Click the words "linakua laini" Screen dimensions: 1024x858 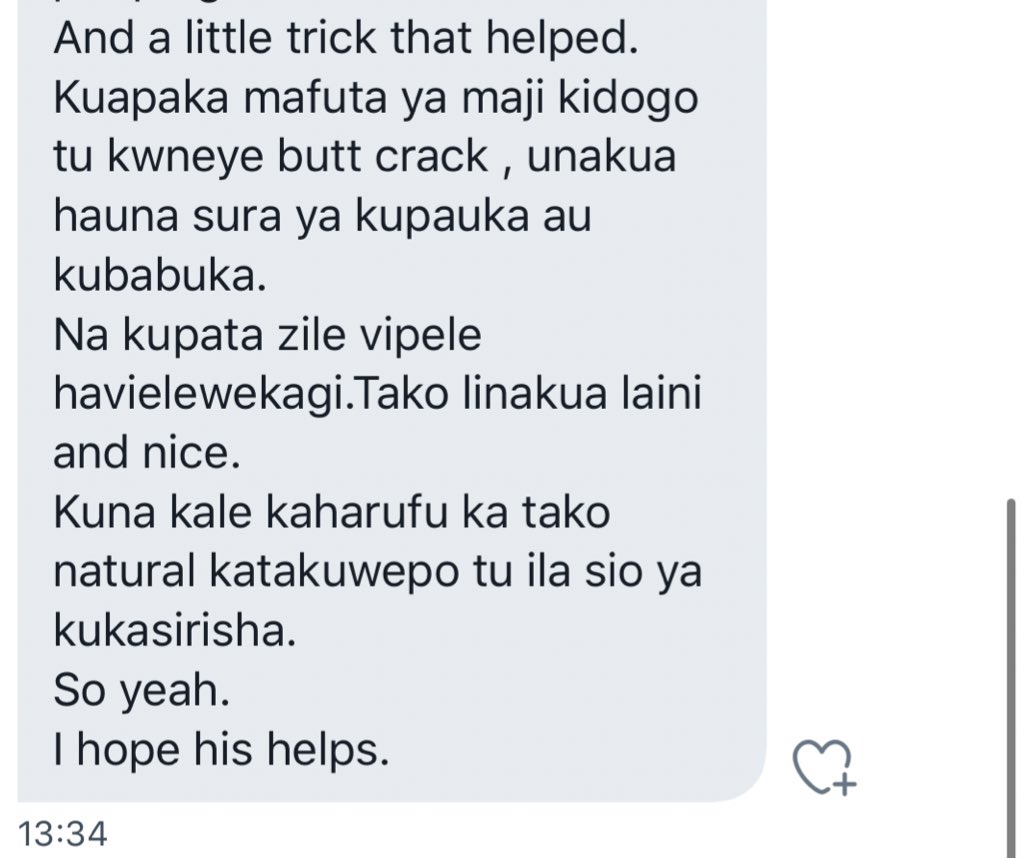coord(582,394)
